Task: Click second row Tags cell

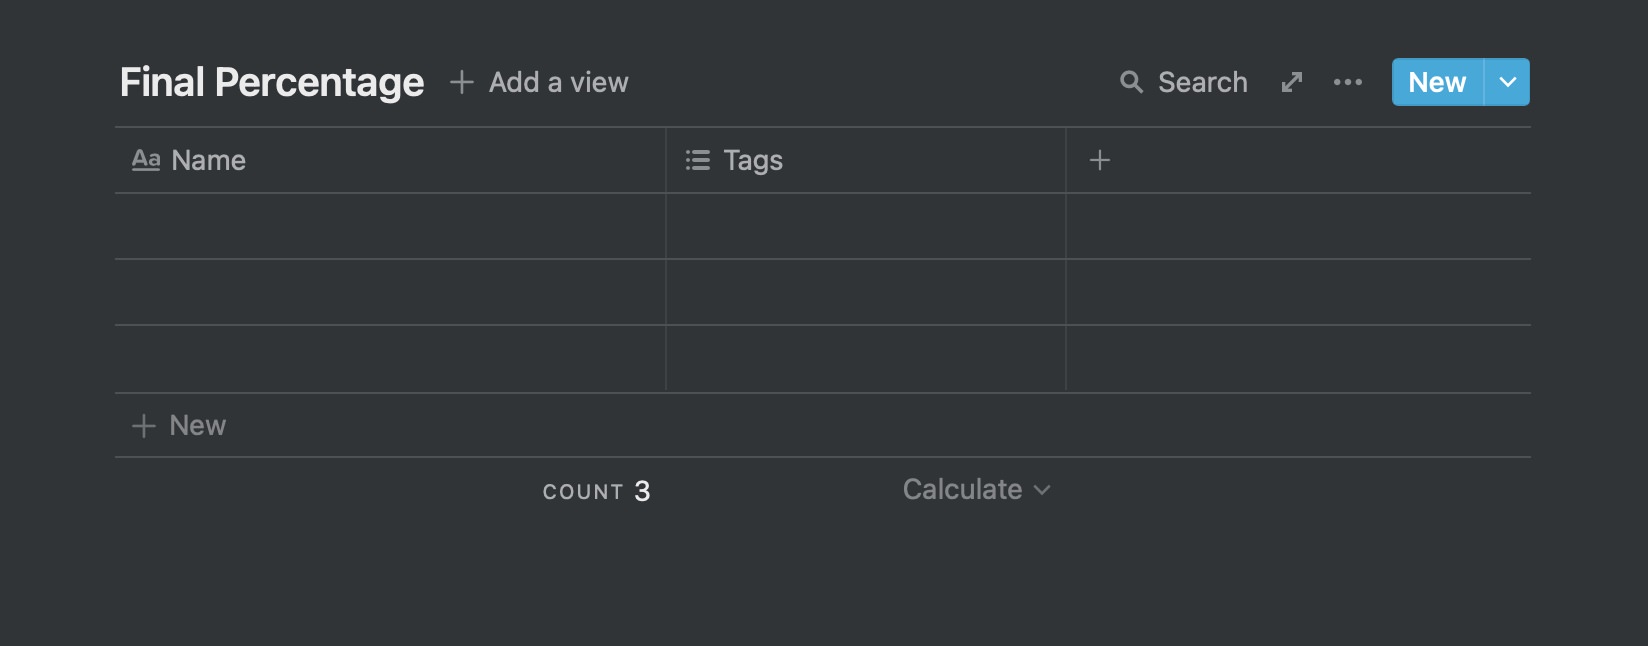Action: (866, 292)
